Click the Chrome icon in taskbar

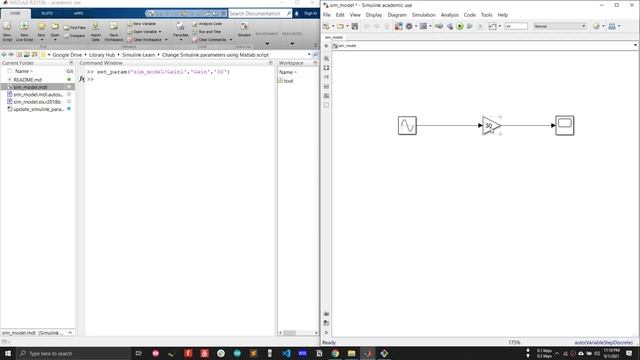335,353
